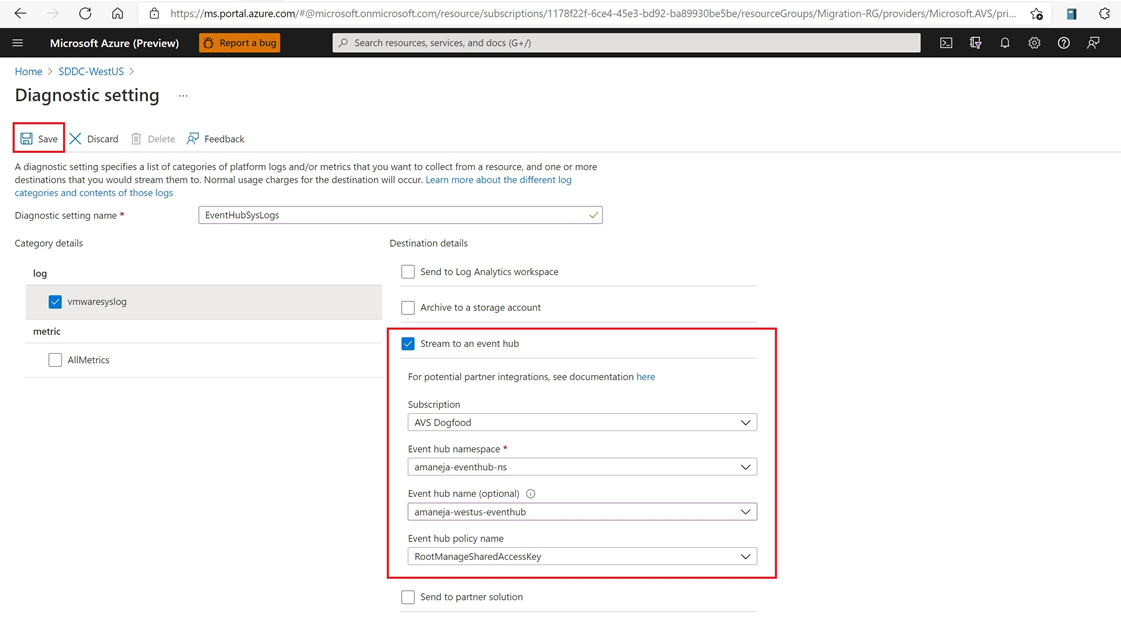Click the browser refresh icon

point(85,14)
